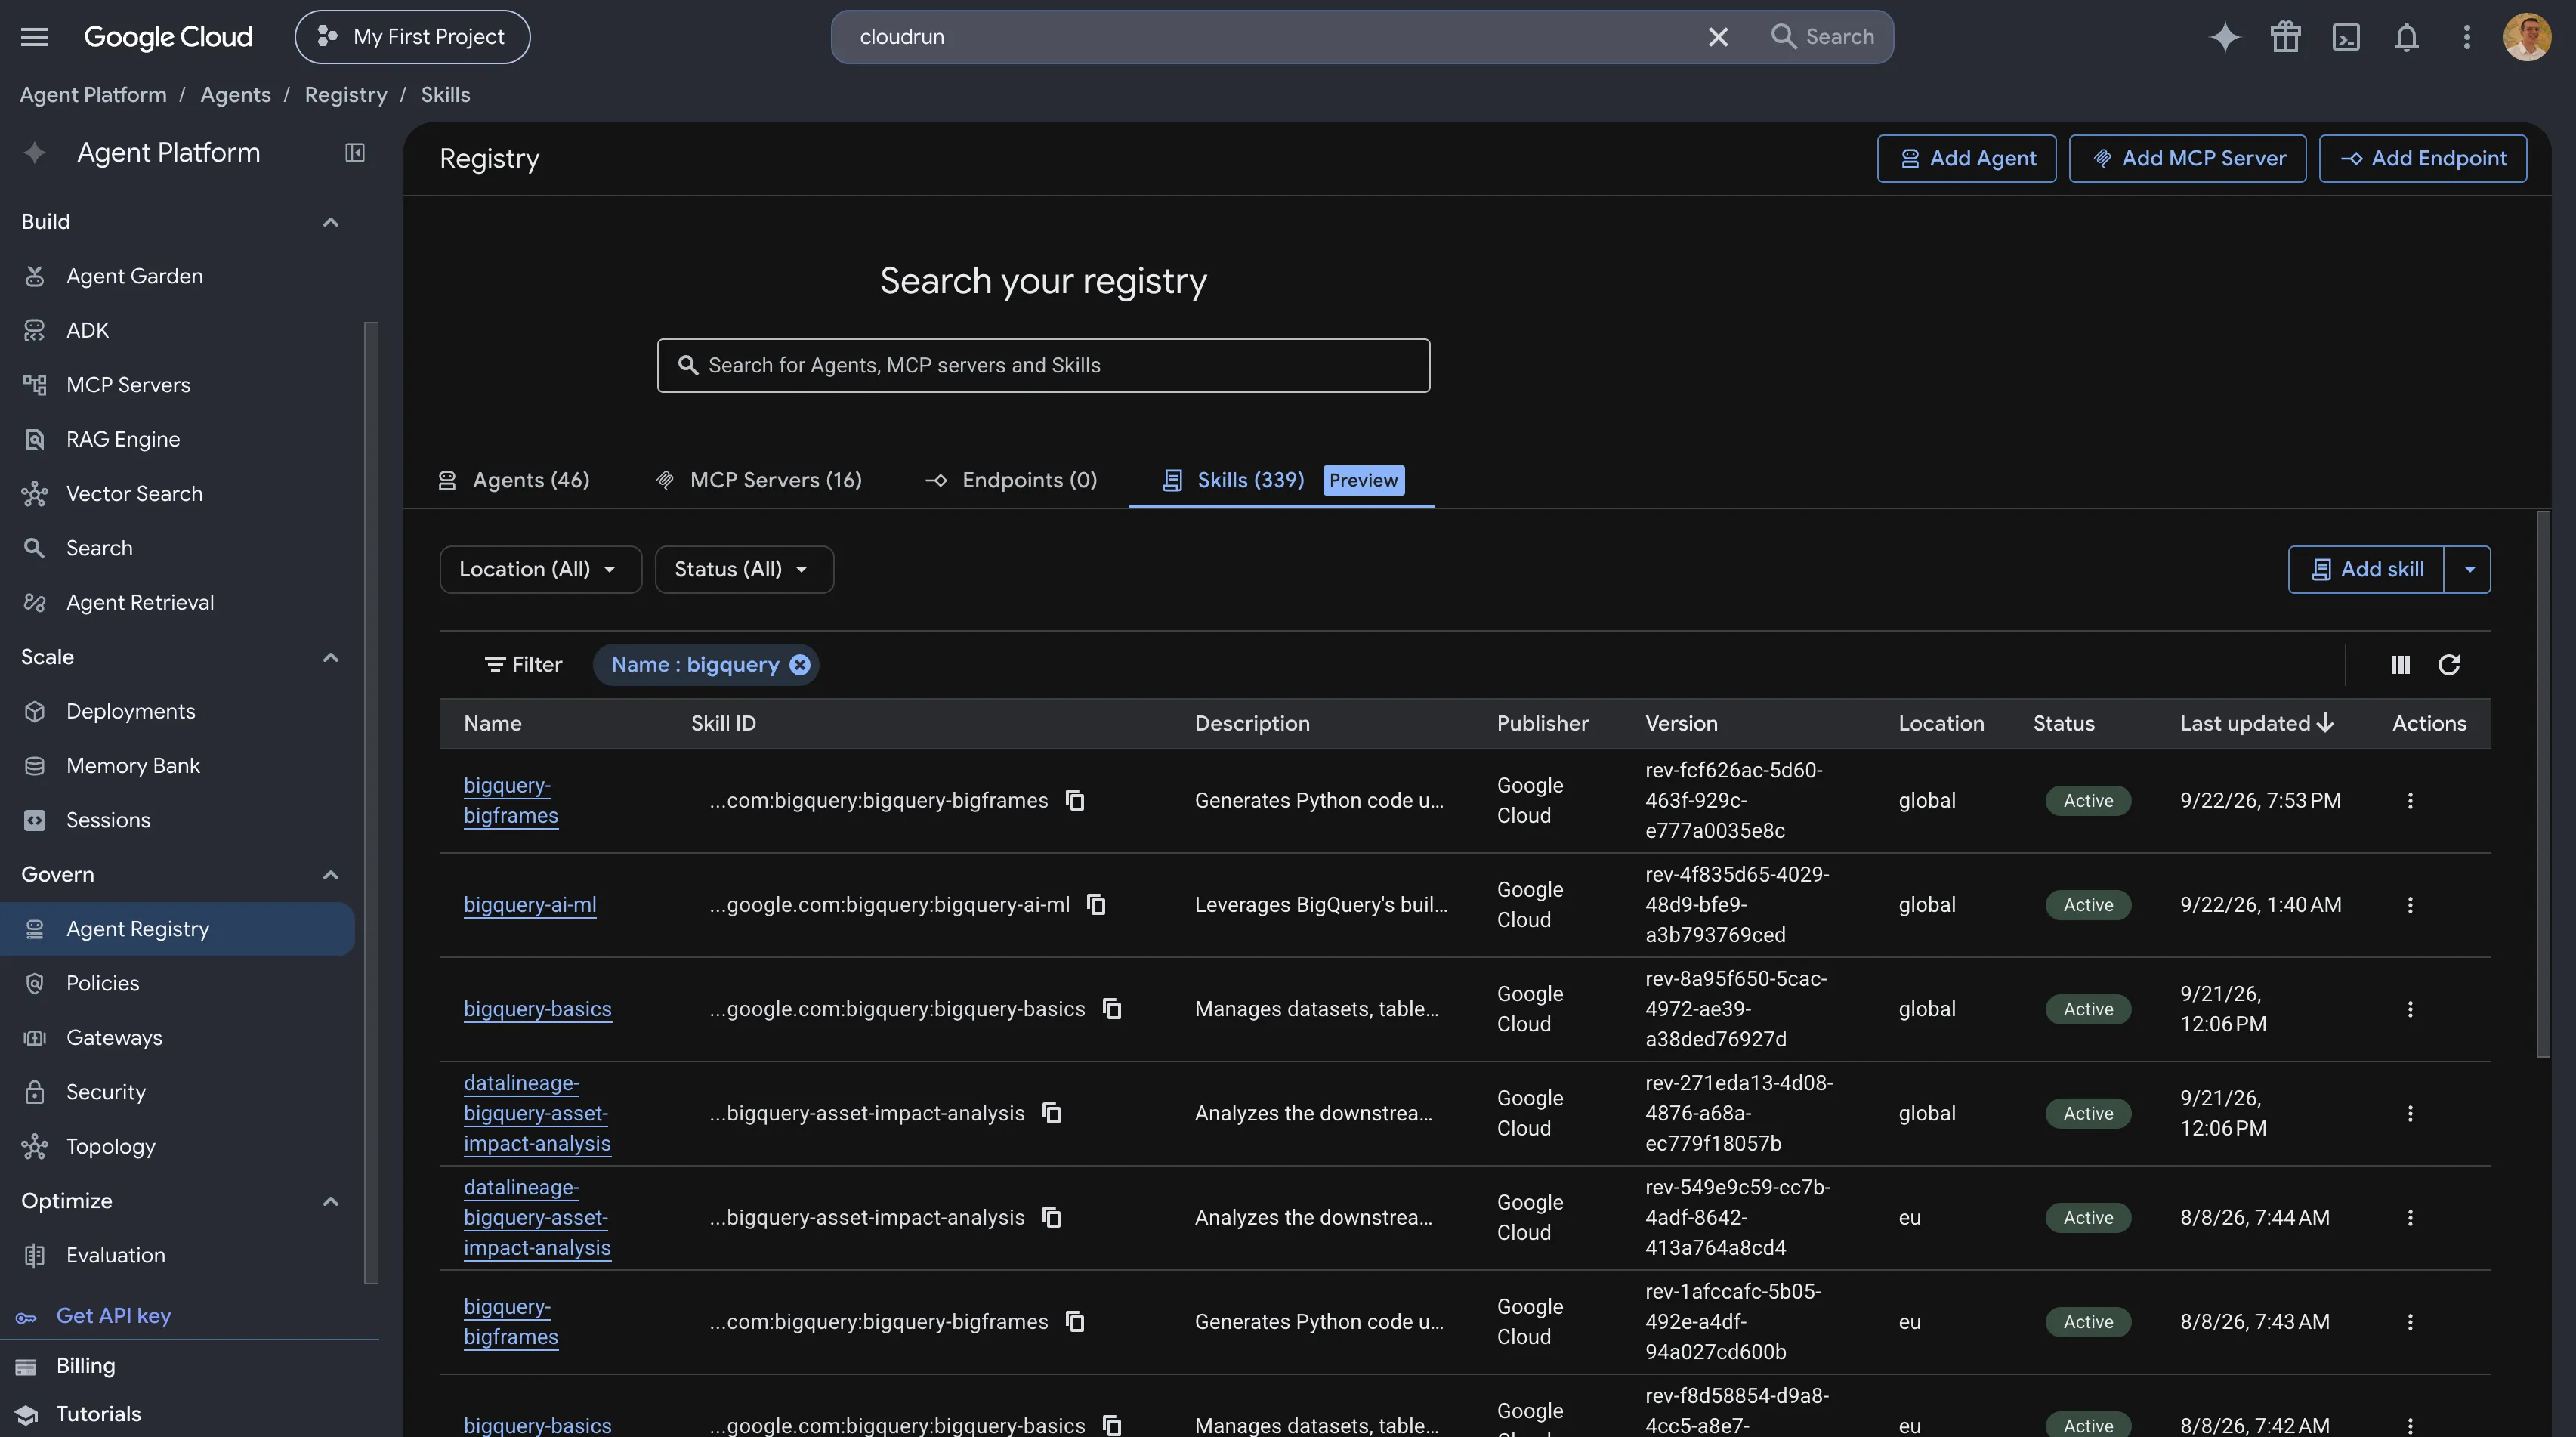The image size is (2576, 1437).
Task: Go to Registry breadcrumb link
Action: (x=345, y=95)
